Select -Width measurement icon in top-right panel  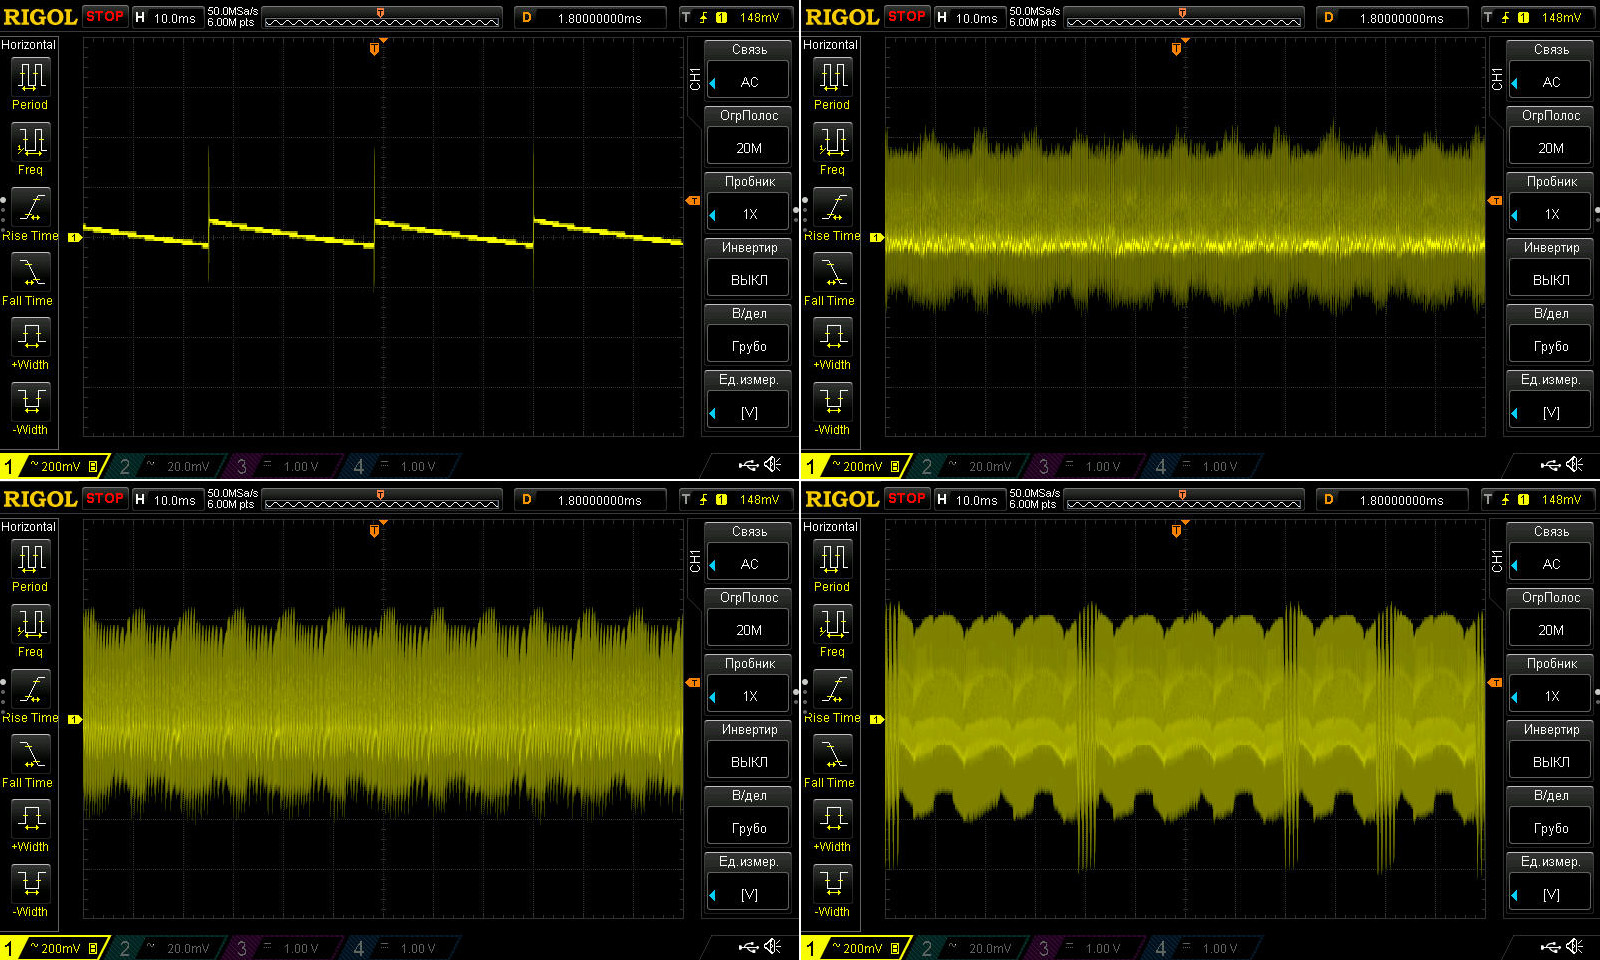(x=833, y=402)
